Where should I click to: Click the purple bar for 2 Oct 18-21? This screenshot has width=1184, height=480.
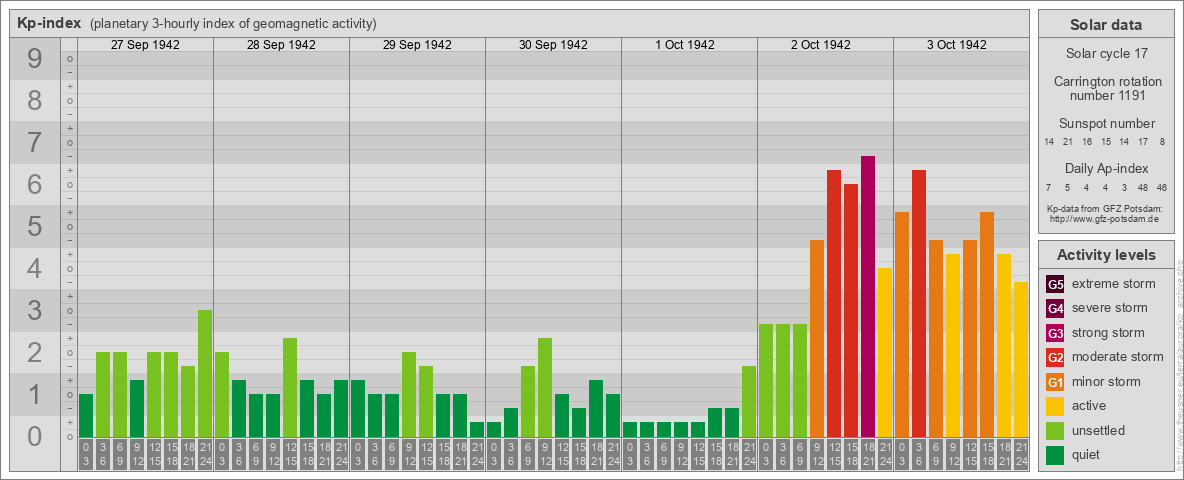tap(868, 297)
